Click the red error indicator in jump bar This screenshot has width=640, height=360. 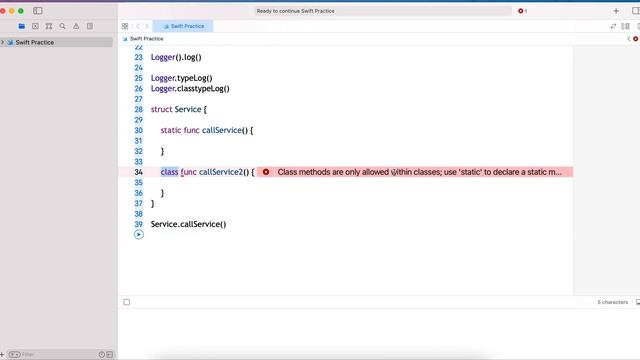coord(636,39)
